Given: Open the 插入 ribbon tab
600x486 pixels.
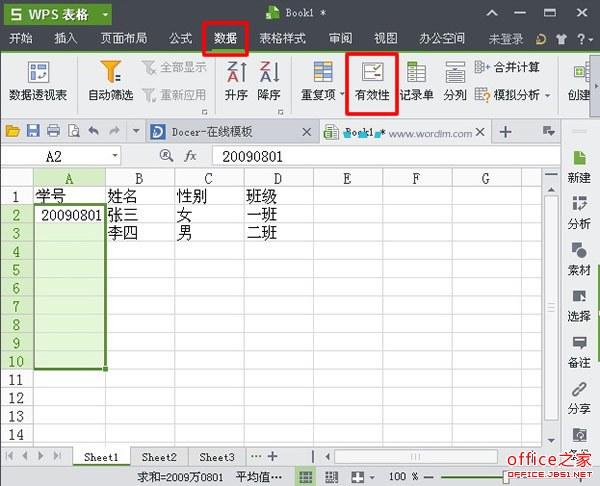Looking at the screenshot, I should 65,38.
